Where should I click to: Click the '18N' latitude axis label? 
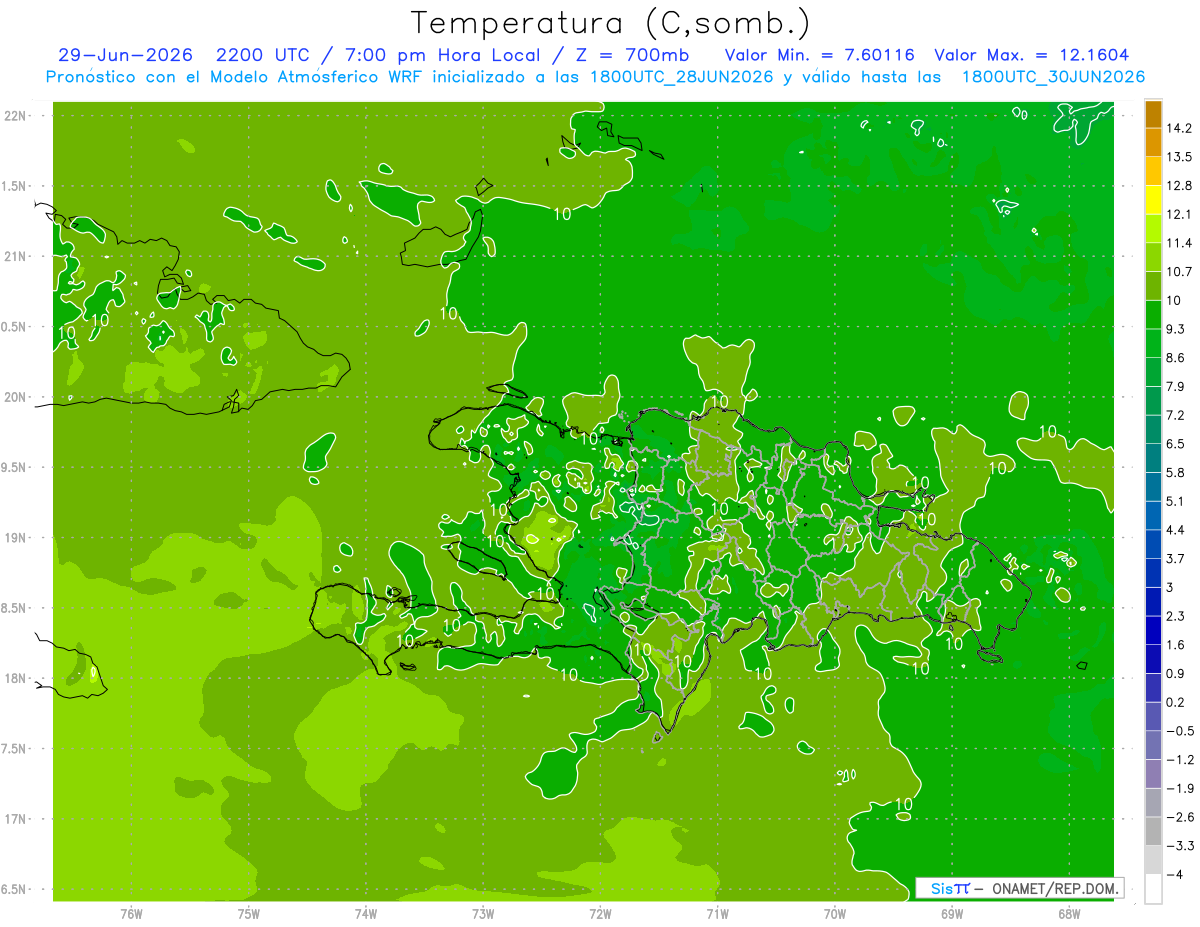[x=15, y=678]
